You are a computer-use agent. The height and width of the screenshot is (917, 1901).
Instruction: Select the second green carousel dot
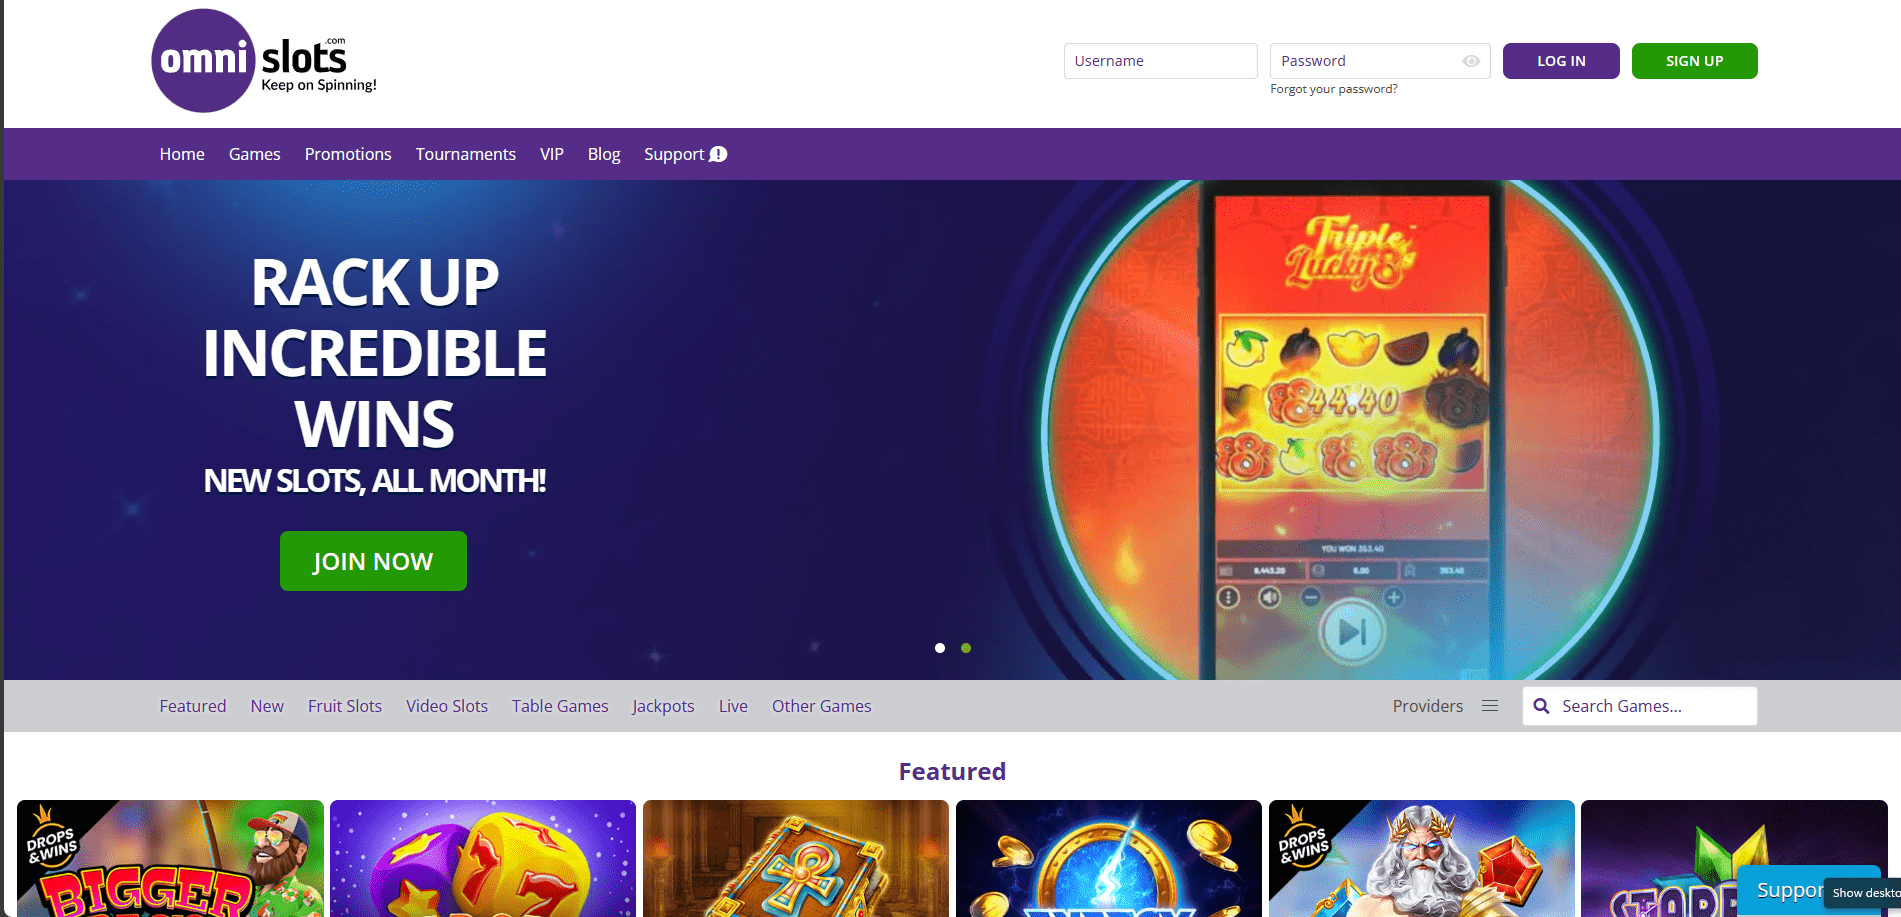(966, 648)
